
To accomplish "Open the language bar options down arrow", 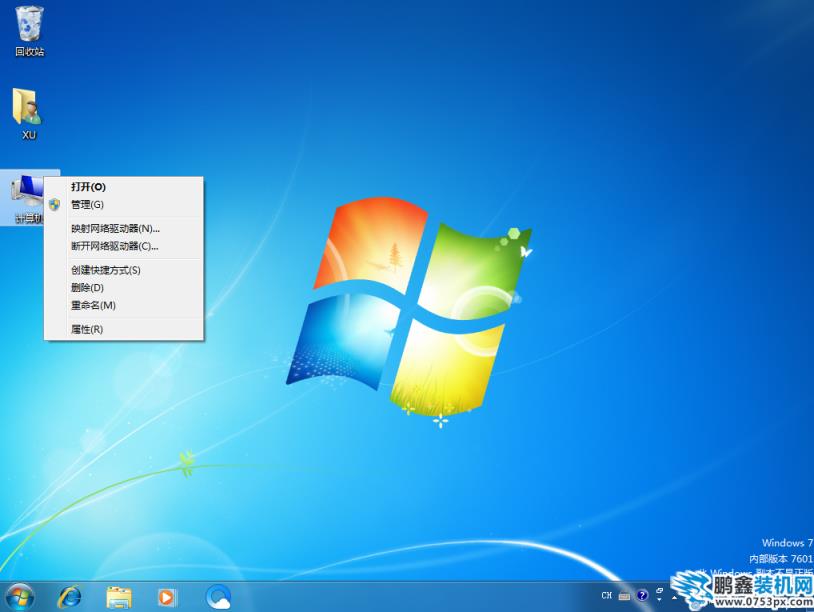I will pyautogui.click(x=659, y=600).
